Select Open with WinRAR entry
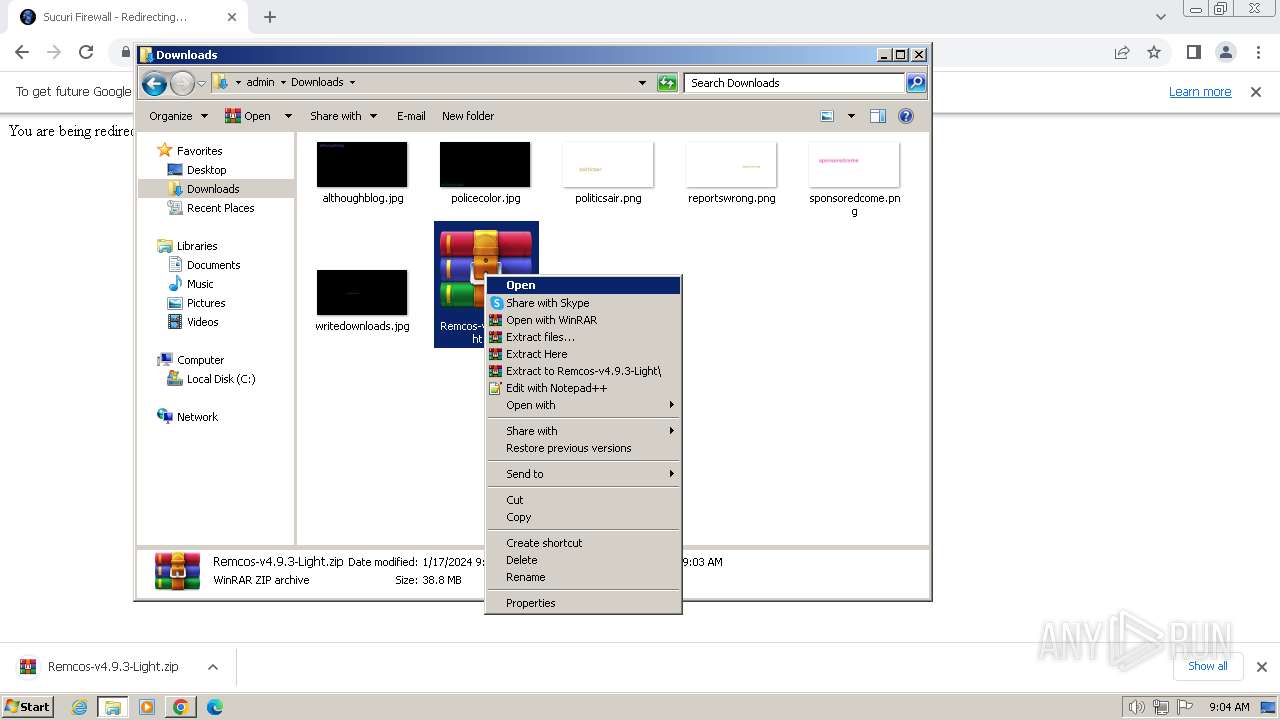Image resolution: width=1280 pixels, height=720 pixels. coord(583,320)
